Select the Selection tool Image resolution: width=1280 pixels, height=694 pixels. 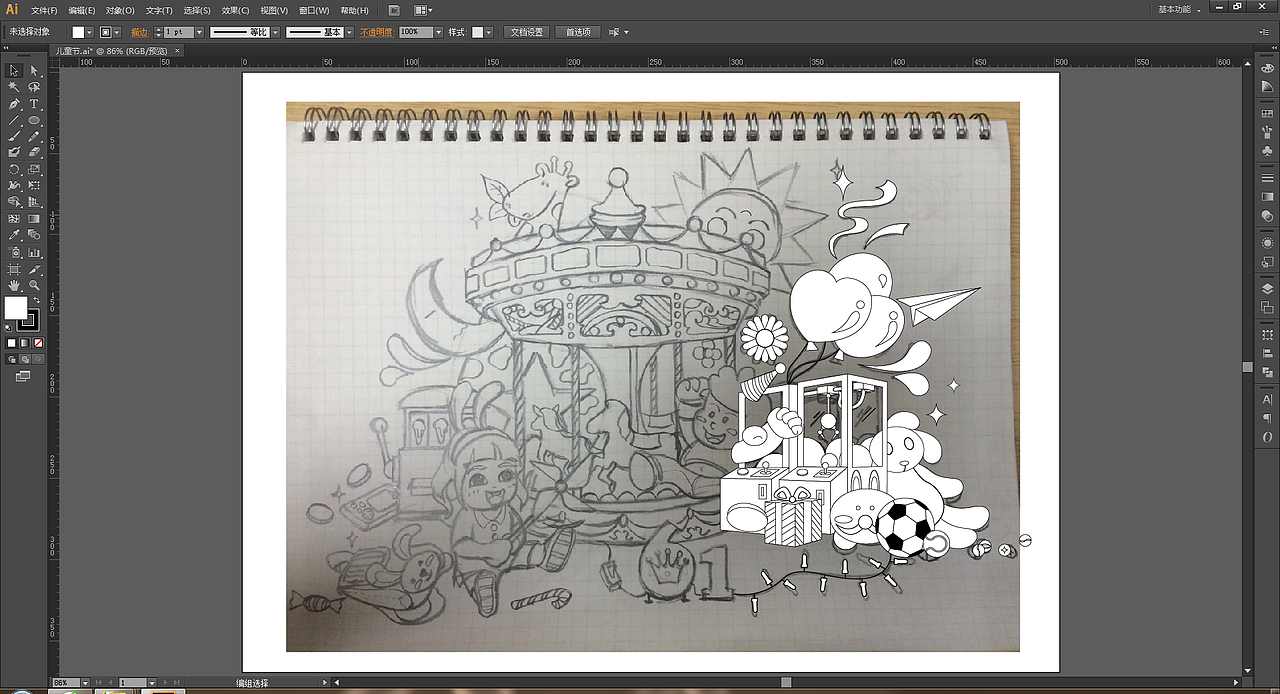pos(14,70)
